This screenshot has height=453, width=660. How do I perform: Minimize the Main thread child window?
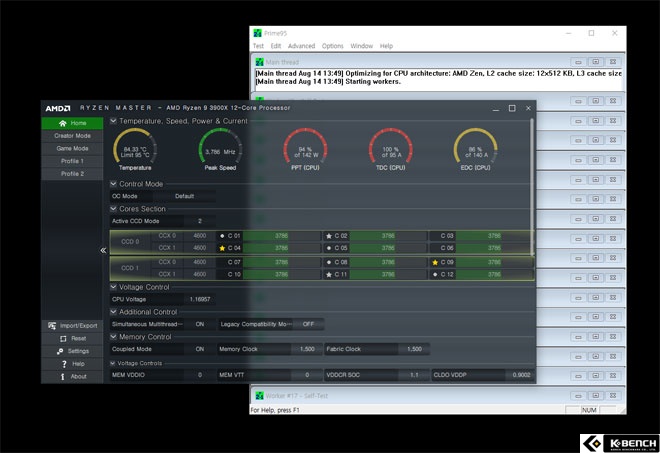[x=578, y=62]
